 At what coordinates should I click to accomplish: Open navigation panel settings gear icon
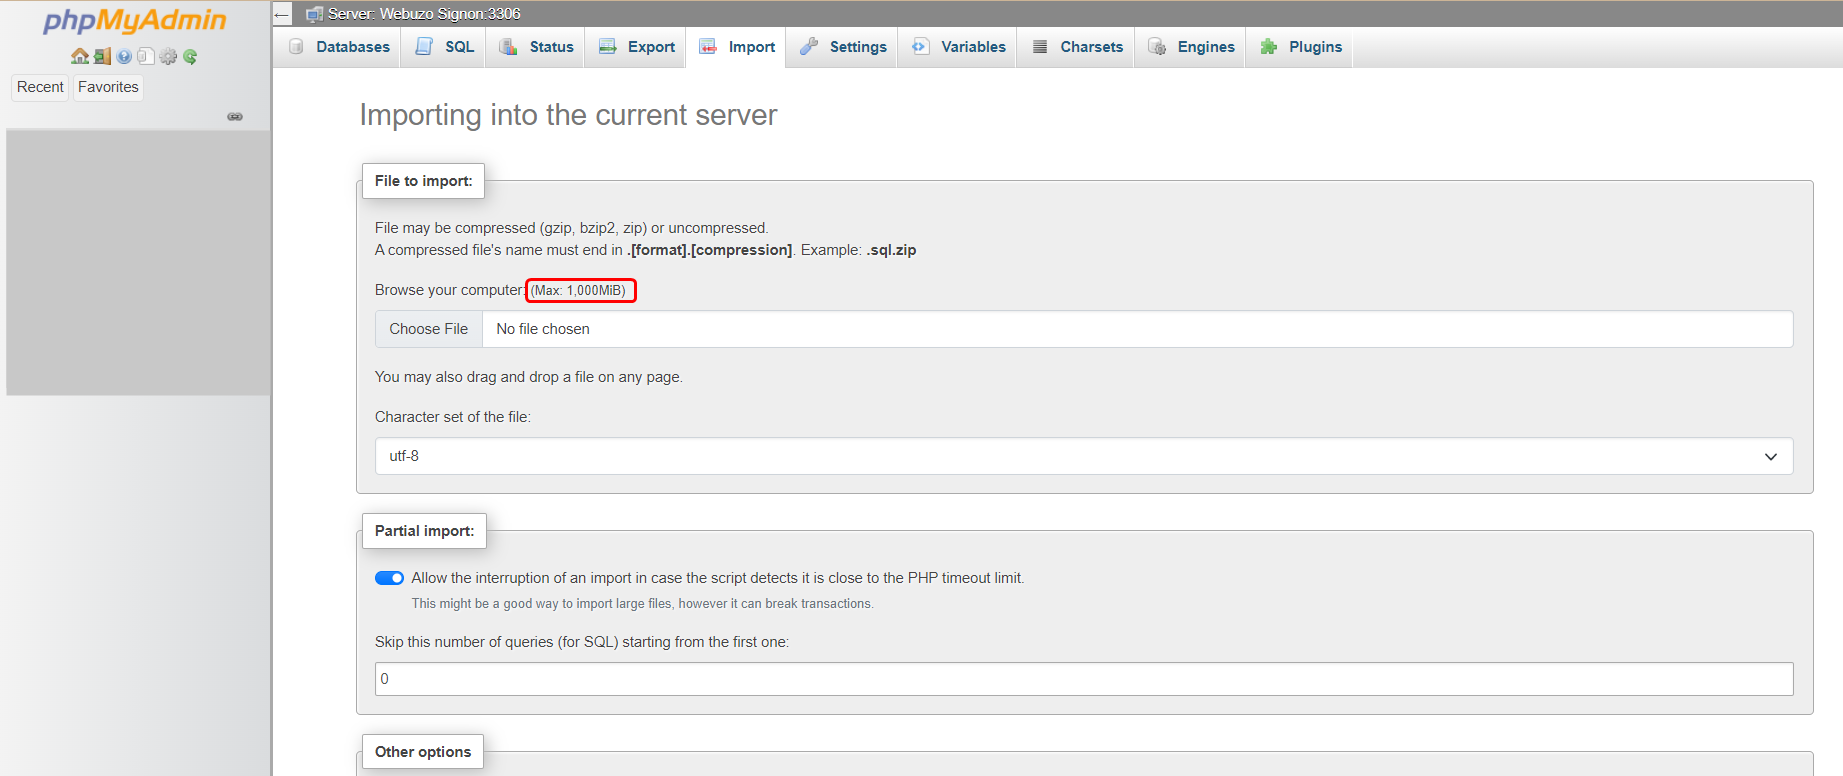coord(168,57)
